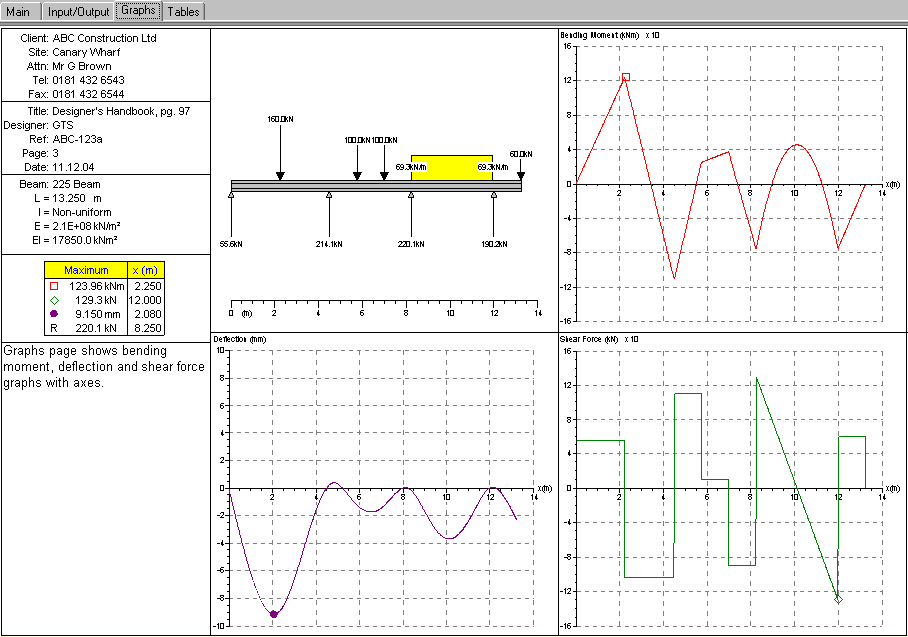This screenshot has height=637, width=908.
Task: Click the green diamond legend icon
Action: pyautogui.click(x=54, y=299)
